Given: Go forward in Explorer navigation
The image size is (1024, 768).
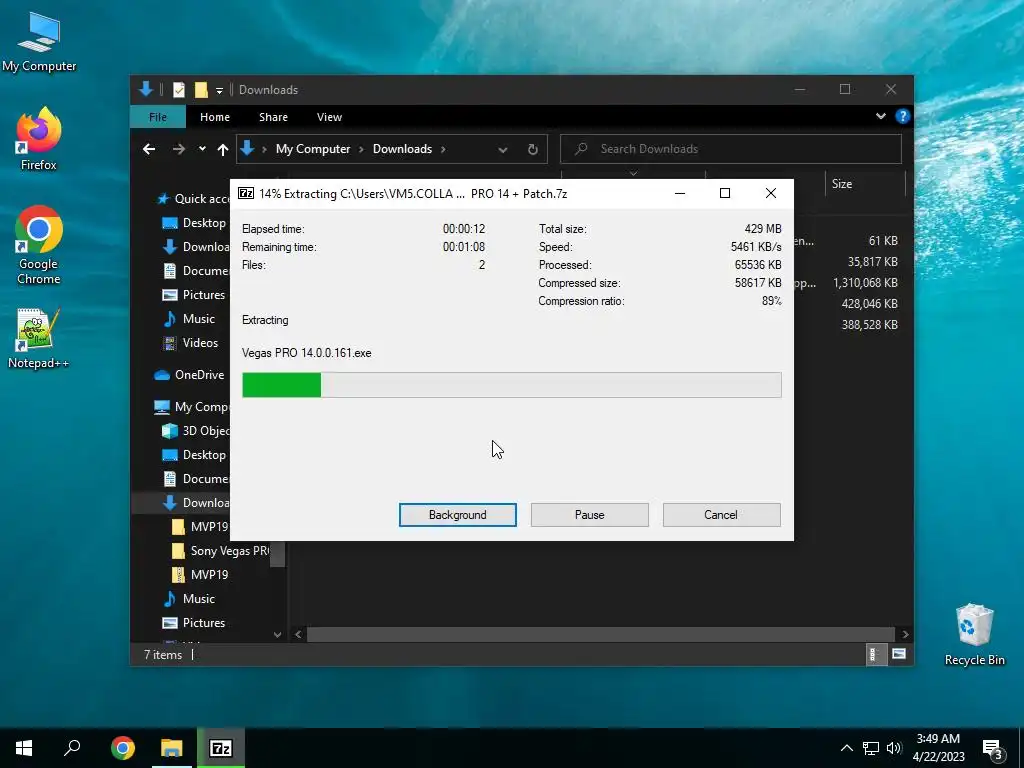Looking at the screenshot, I should pyautogui.click(x=178, y=149).
